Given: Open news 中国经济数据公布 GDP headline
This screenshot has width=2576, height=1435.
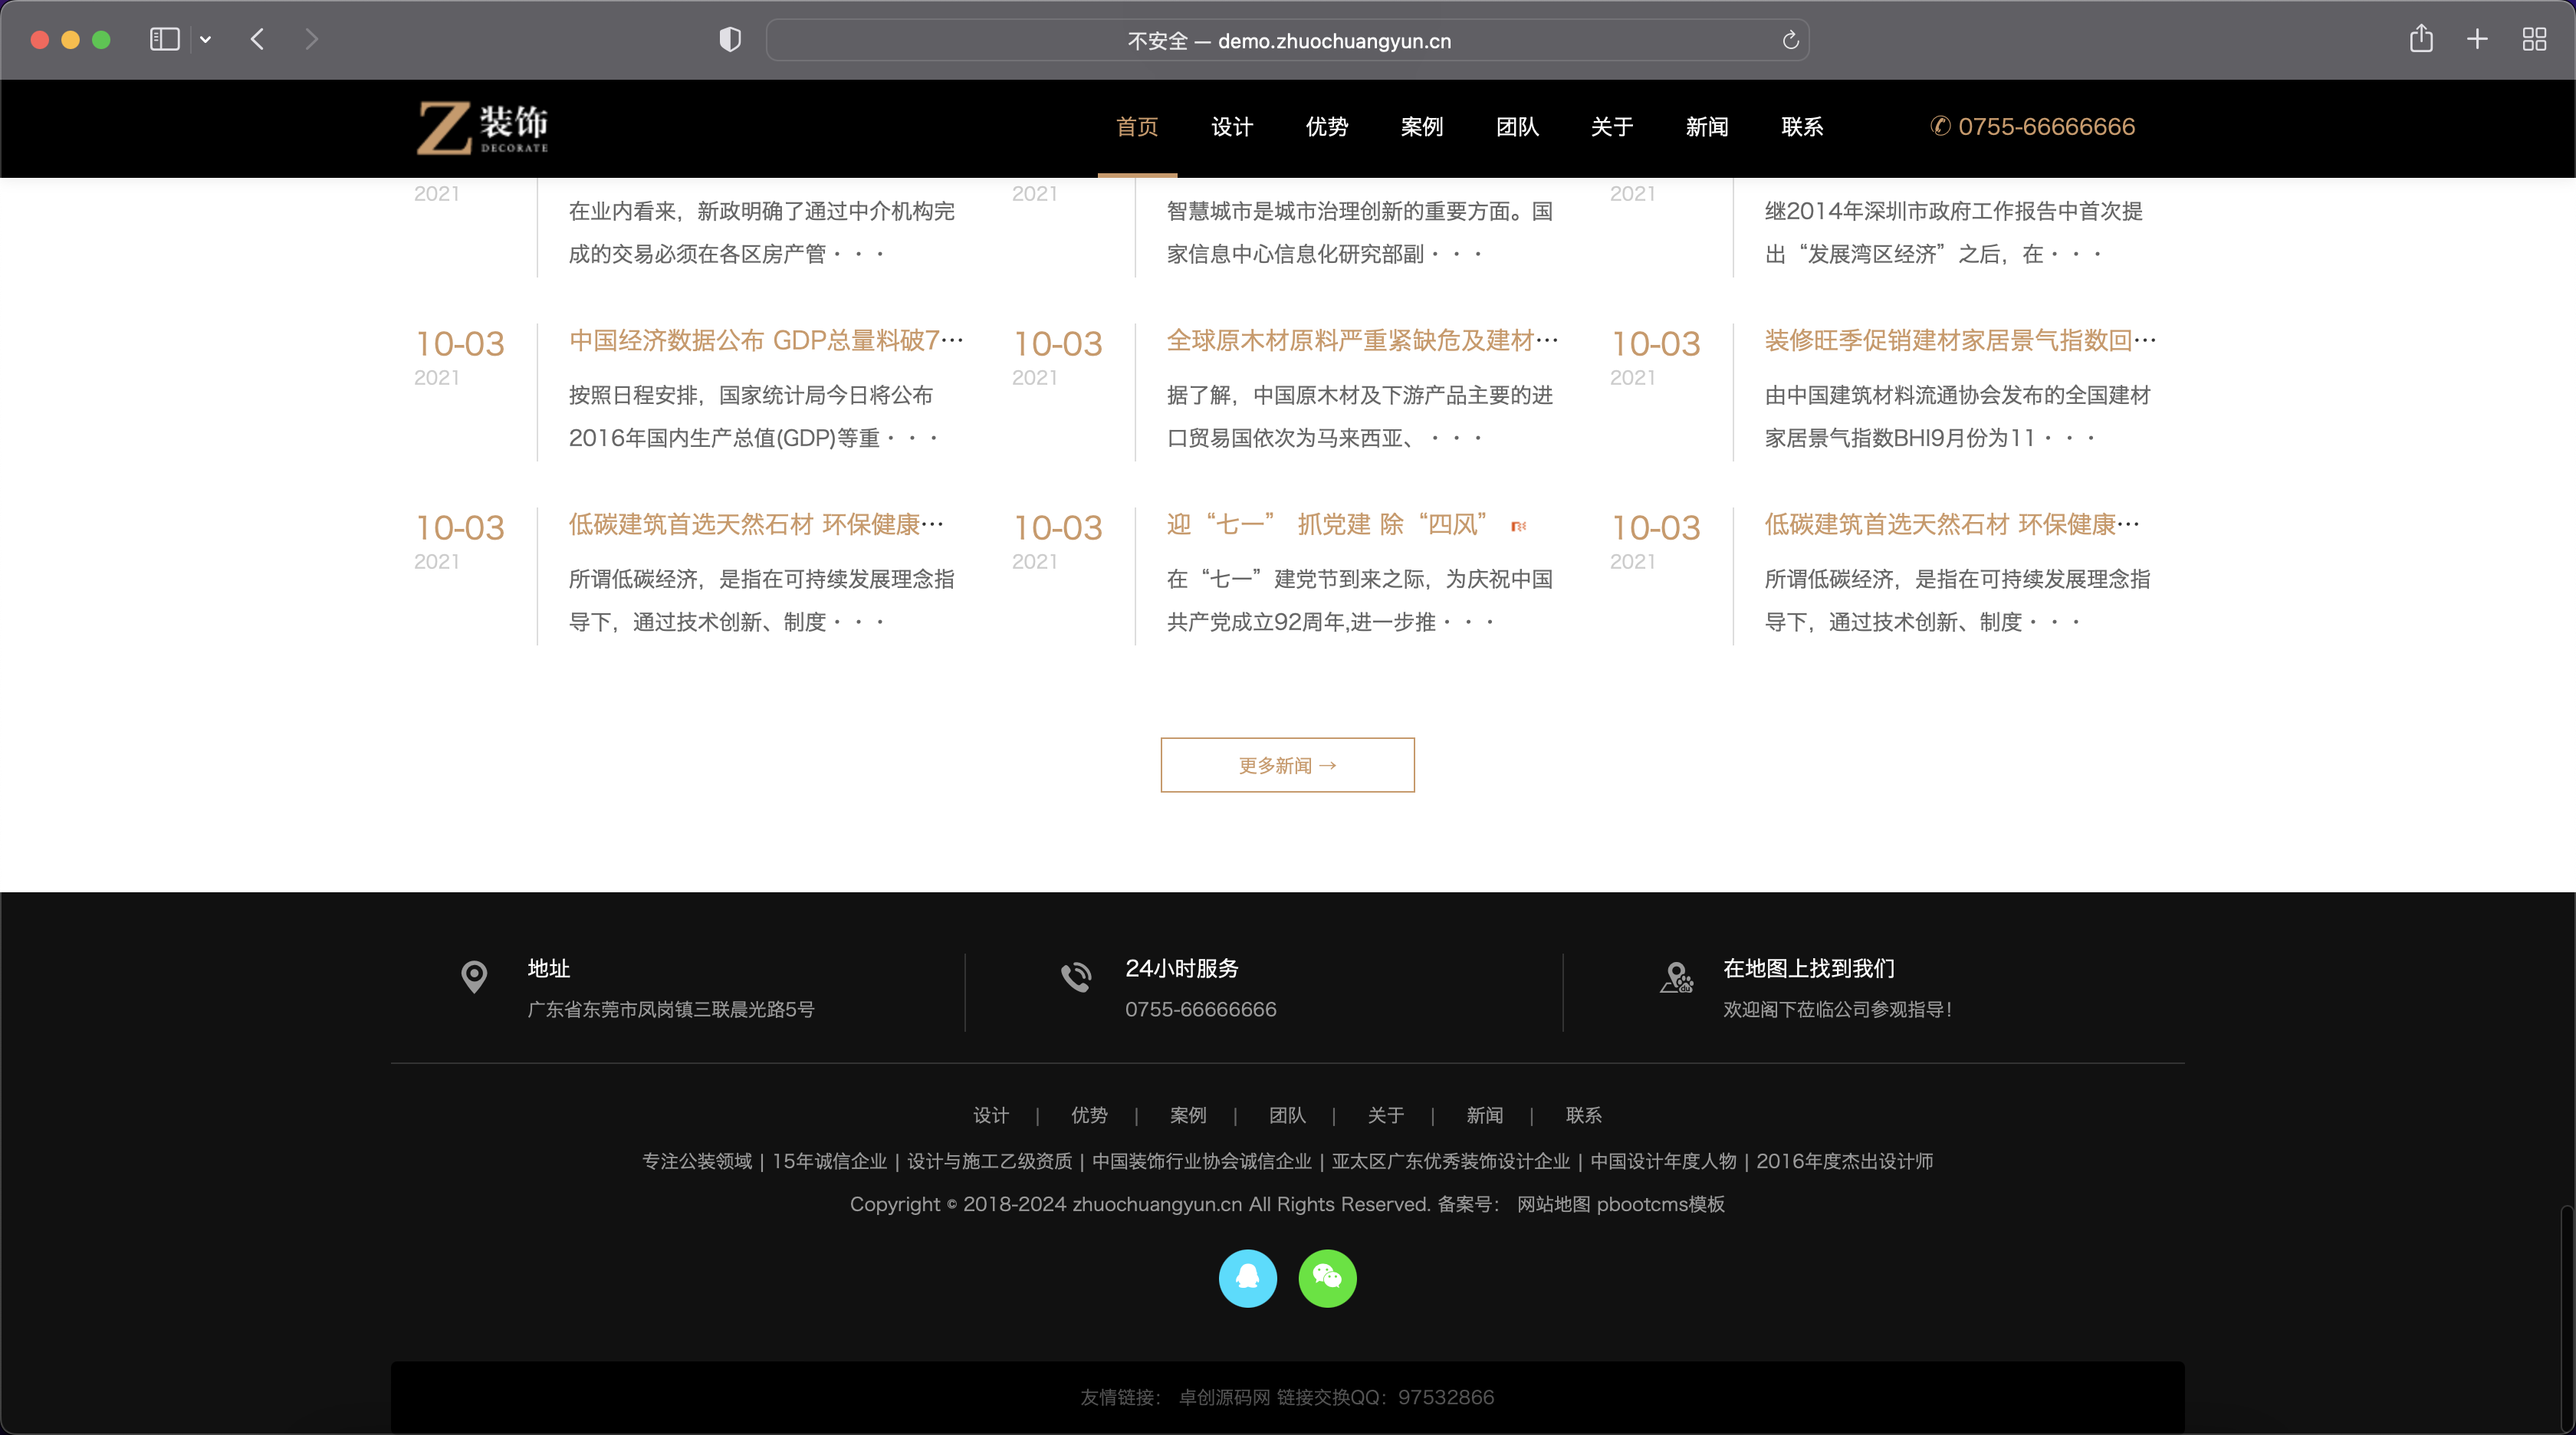Looking at the screenshot, I should pos(765,341).
